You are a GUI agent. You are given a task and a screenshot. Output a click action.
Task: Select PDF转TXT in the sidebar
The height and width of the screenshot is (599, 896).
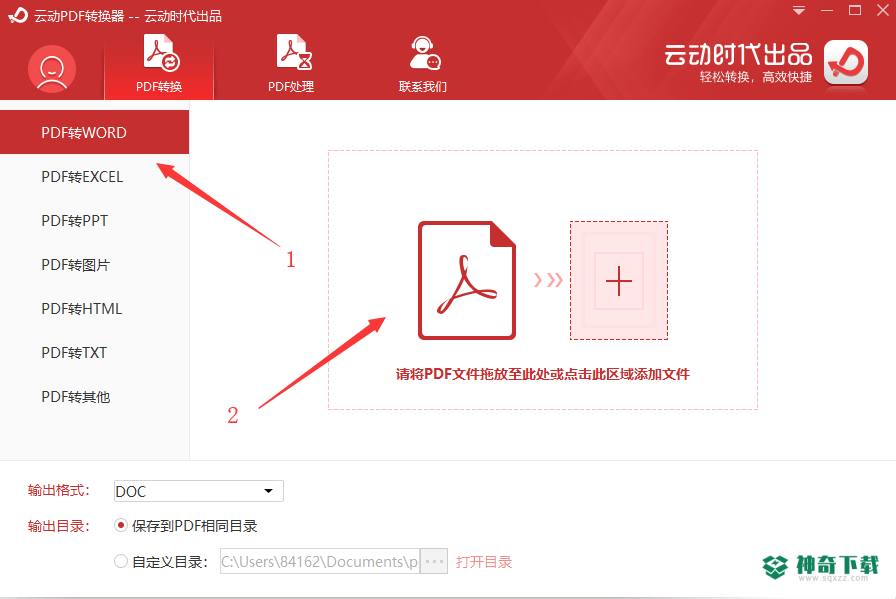coord(94,353)
